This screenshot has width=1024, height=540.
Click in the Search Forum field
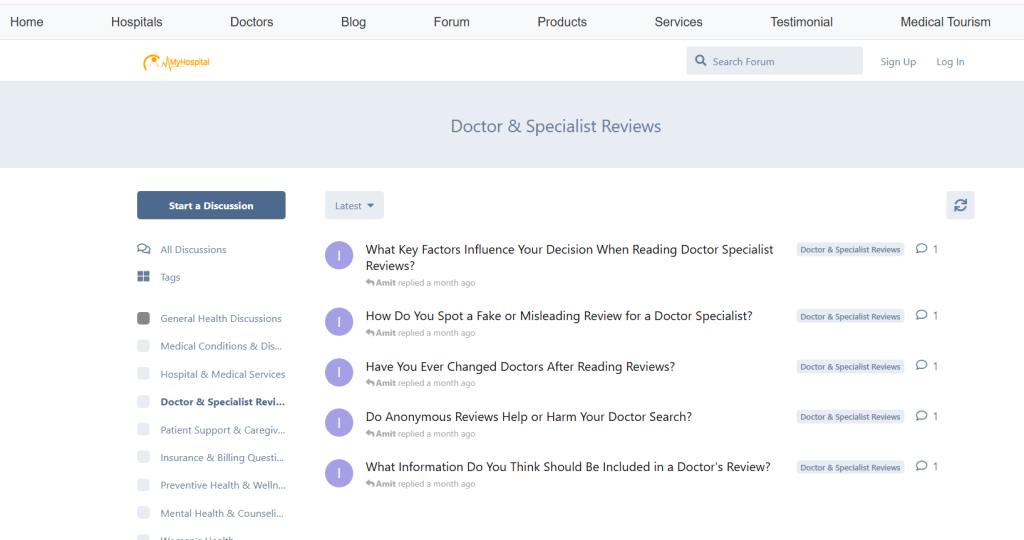775,61
